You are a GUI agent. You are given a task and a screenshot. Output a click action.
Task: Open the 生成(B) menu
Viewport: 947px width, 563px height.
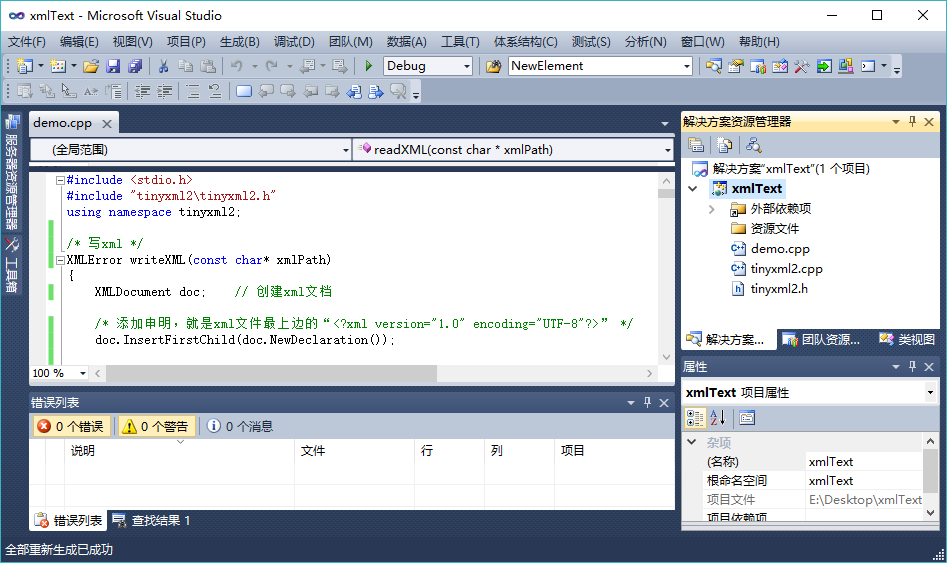(x=239, y=42)
